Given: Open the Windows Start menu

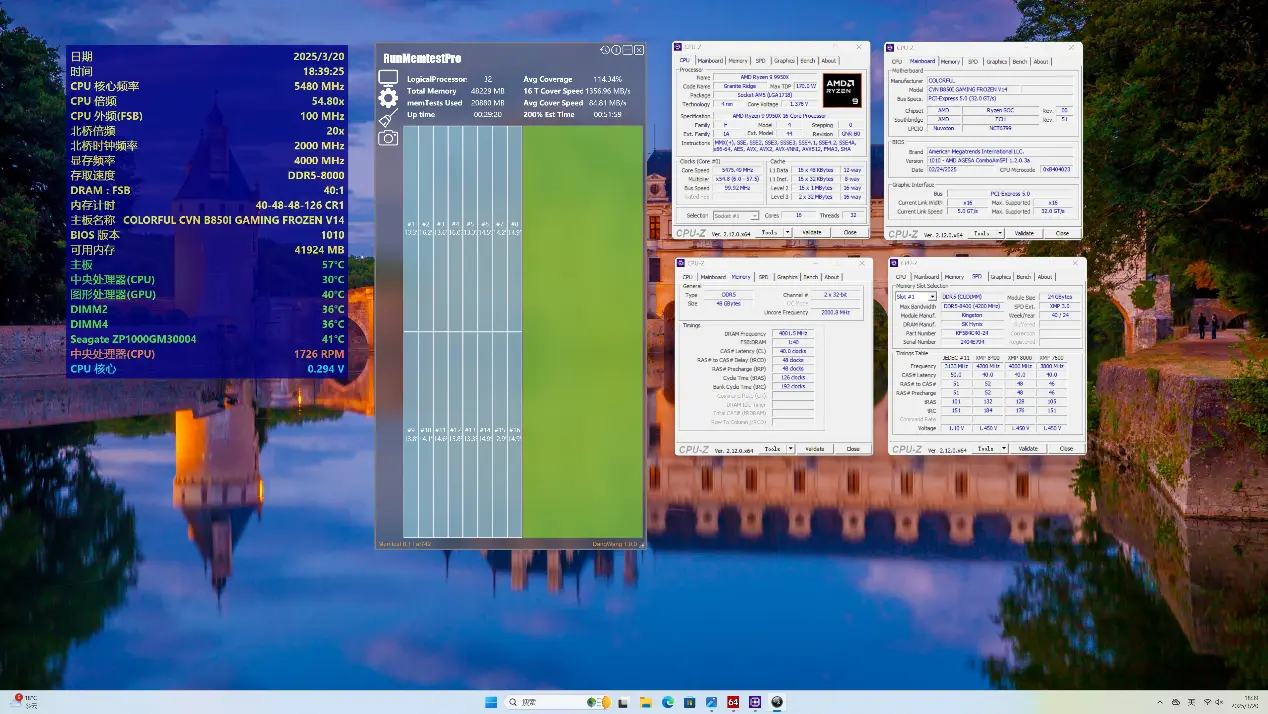Looking at the screenshot, I should pyautogui.click(x=491, y=702).
